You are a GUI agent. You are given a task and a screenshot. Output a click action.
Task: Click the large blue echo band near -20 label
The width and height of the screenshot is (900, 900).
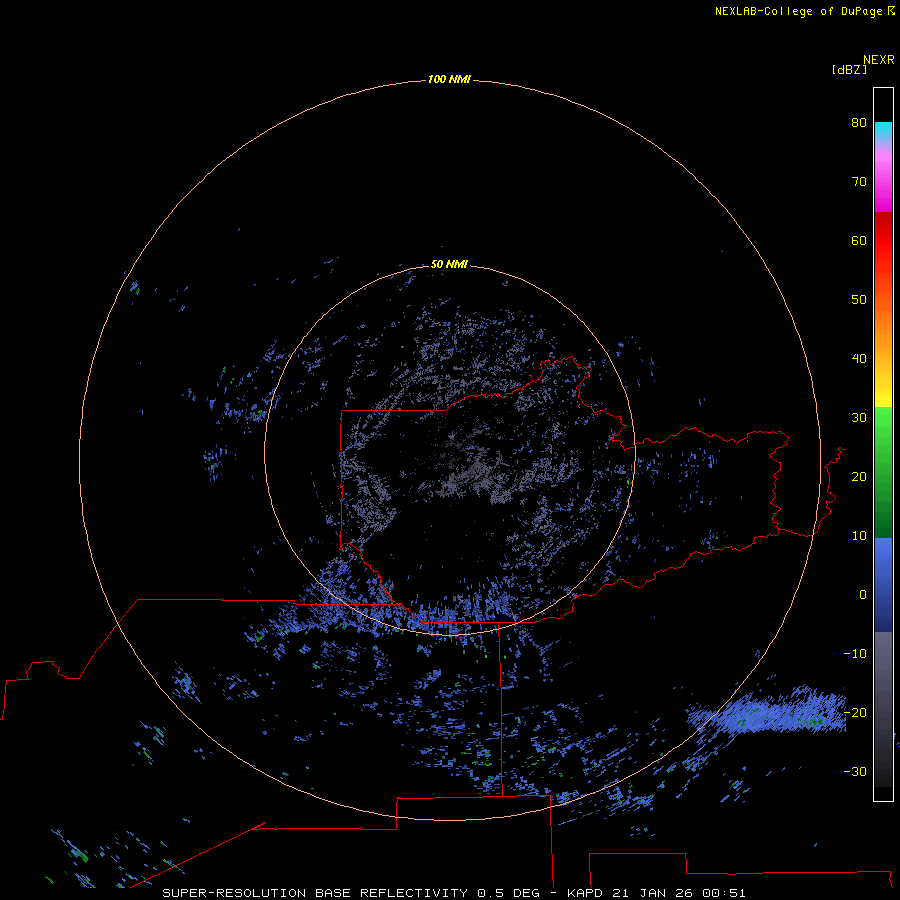(769, 712)
